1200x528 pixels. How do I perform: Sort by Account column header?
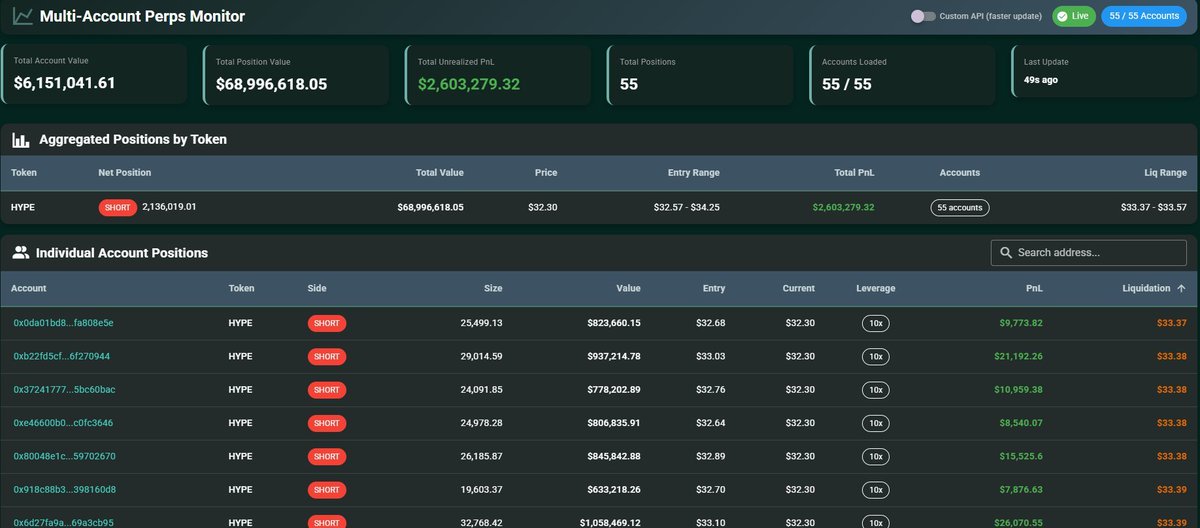29,289
